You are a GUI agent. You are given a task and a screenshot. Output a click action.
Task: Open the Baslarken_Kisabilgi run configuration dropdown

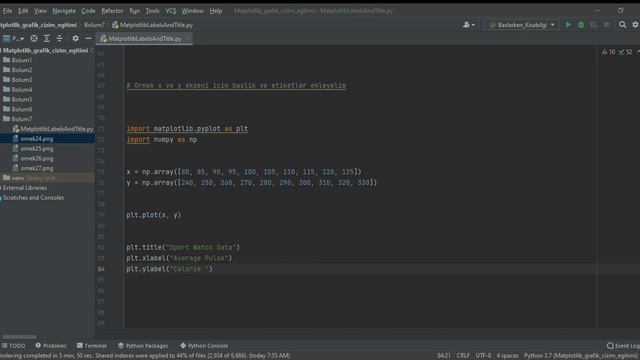click(522, 25)
